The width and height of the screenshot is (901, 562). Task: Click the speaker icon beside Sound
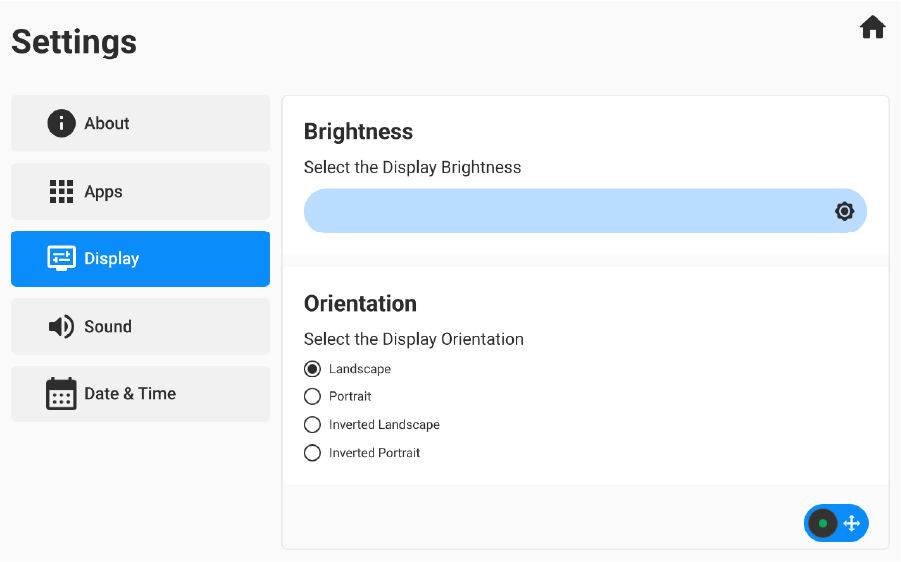tap(61, 326)
